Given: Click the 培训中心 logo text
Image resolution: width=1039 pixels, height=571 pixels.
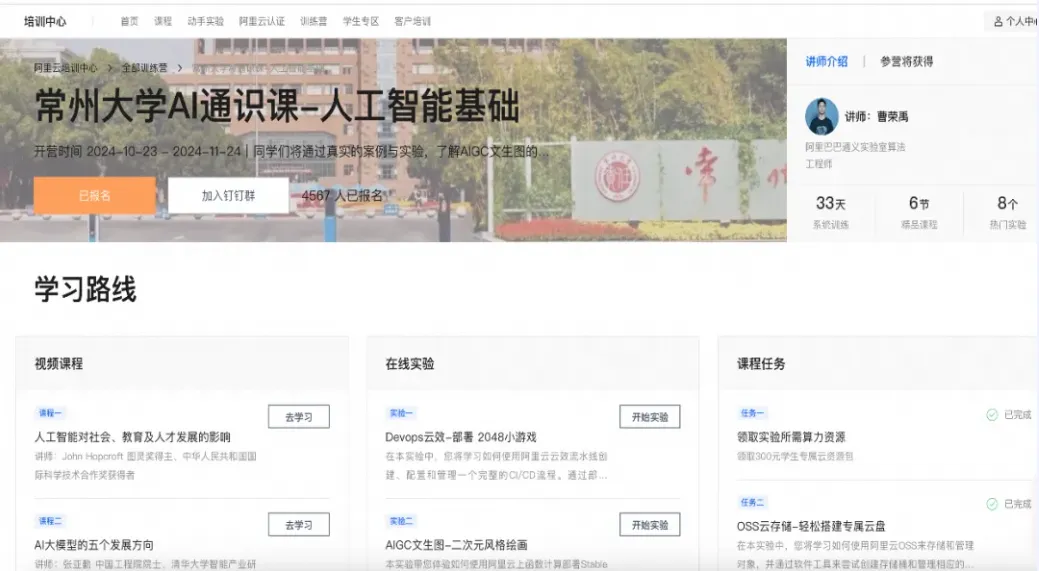Looking at the screenshot, I should [x=45, y=21].
